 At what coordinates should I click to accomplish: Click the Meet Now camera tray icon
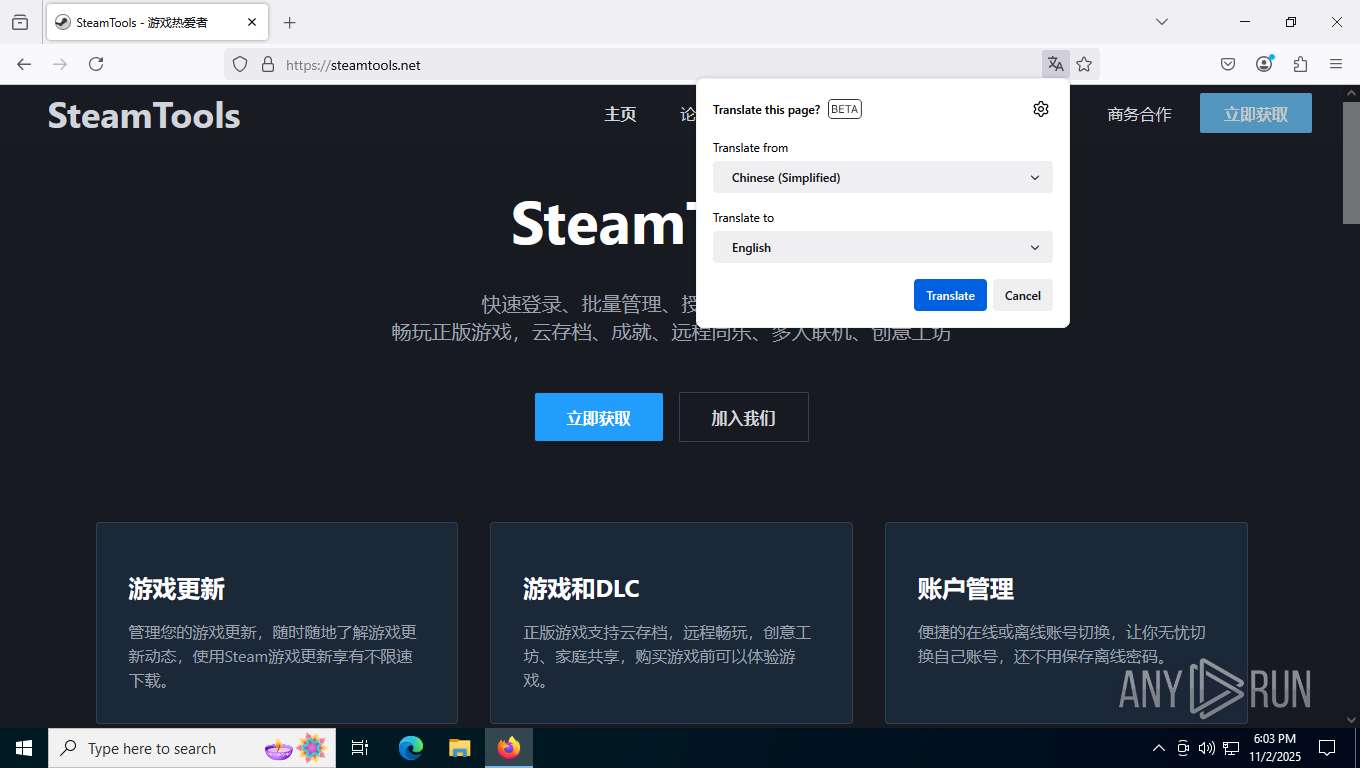point(1183,748)
